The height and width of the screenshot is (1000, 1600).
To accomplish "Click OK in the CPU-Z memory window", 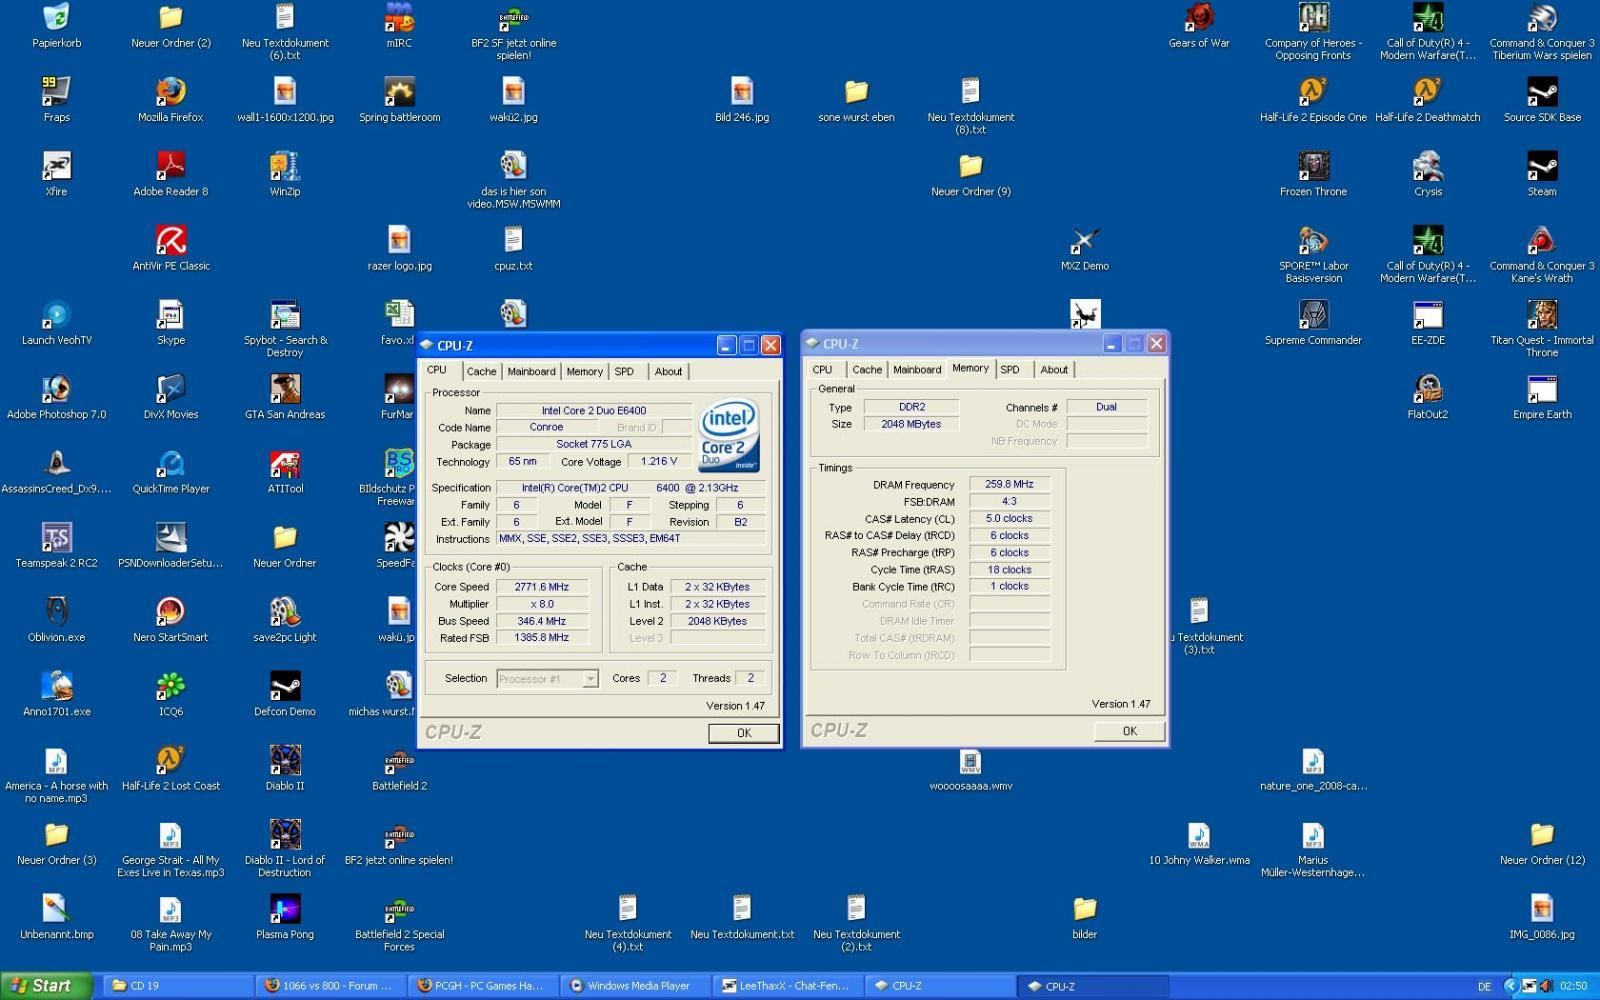I will [1129, 731].
